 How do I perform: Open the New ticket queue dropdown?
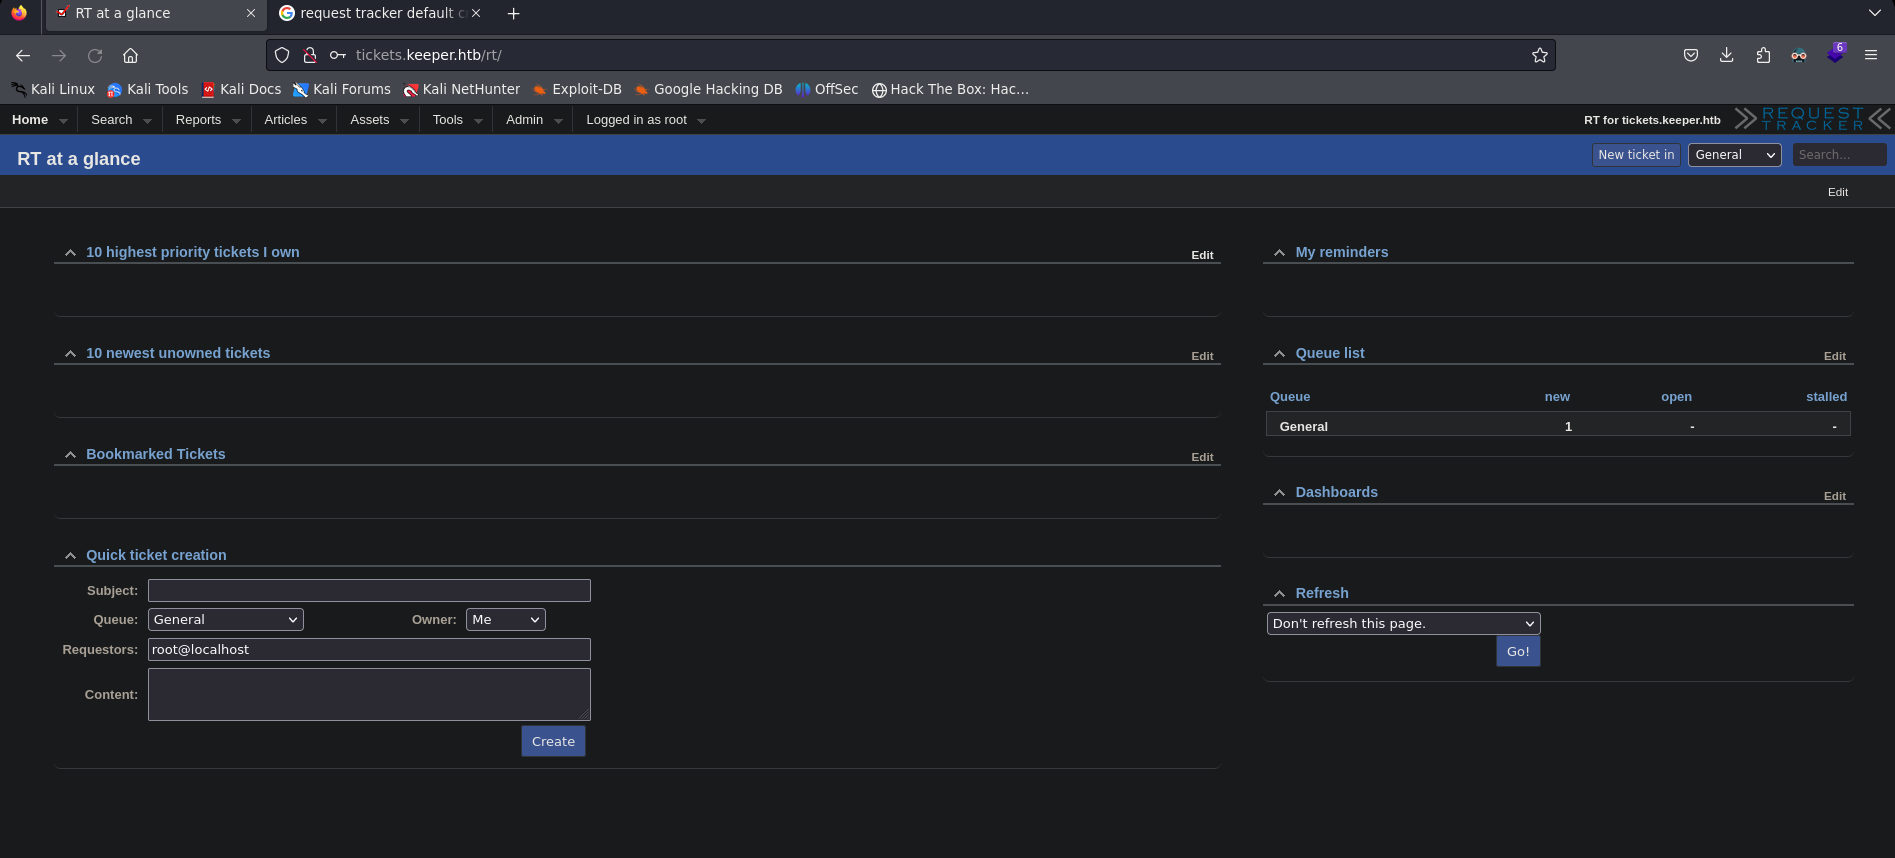click(x=1734, y=155)
